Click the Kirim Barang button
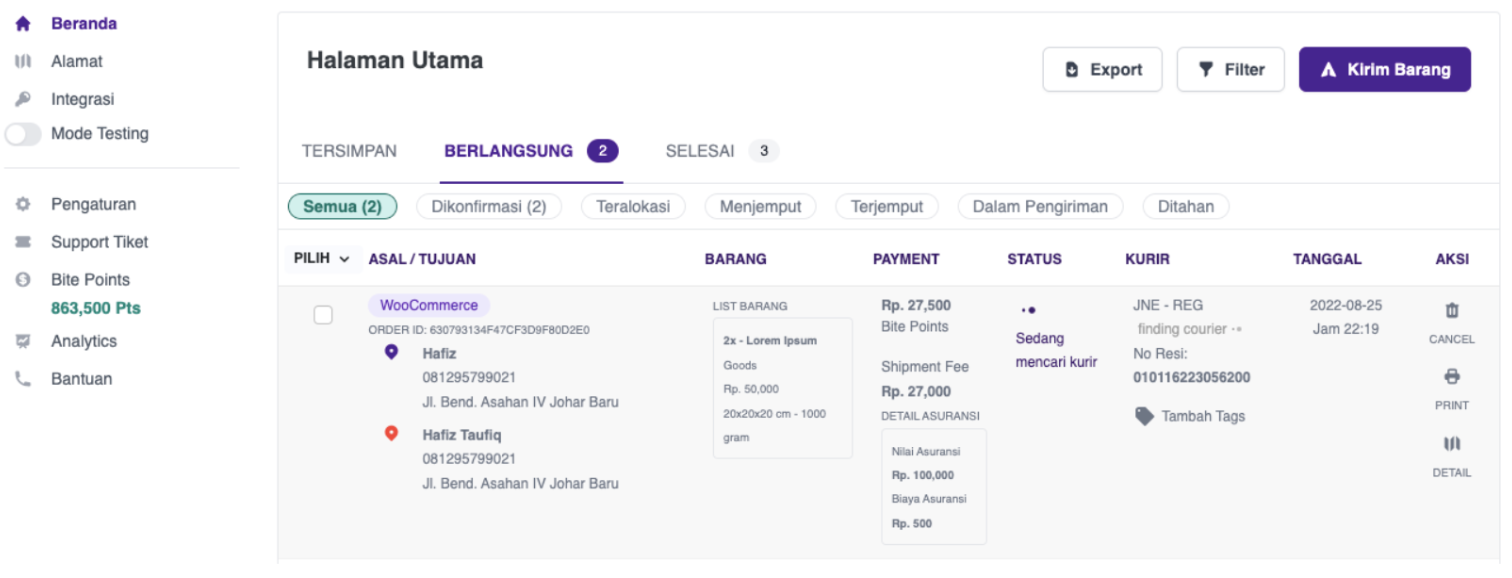 [1385, 70]
